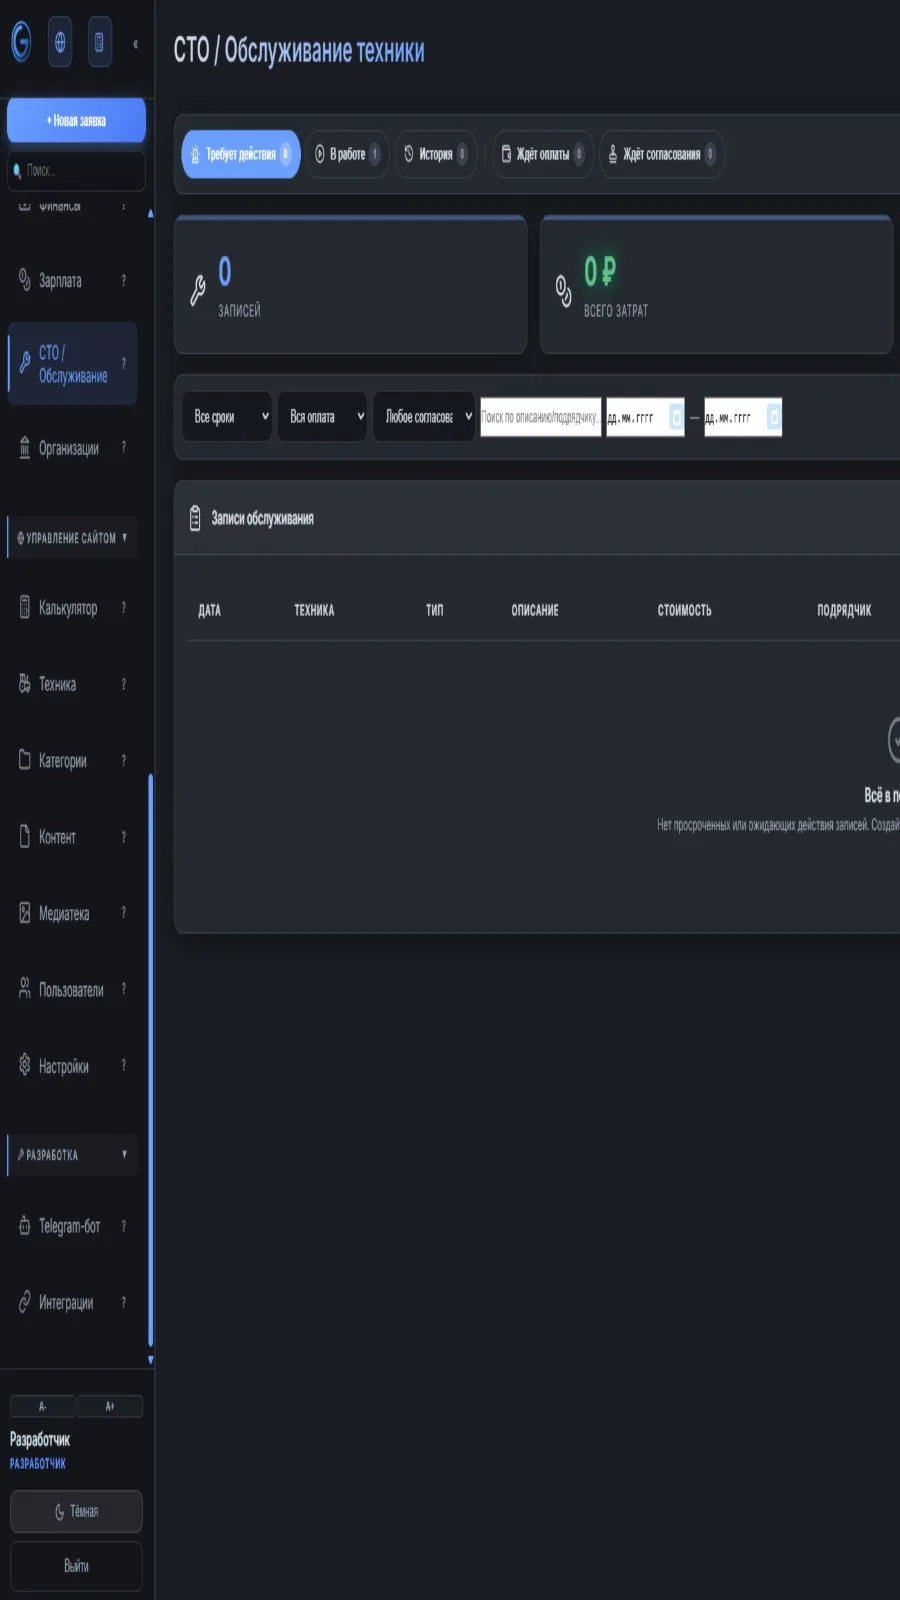Click the calendar icon in end date field
900x1600 pixels.
[x=774, y=417]
